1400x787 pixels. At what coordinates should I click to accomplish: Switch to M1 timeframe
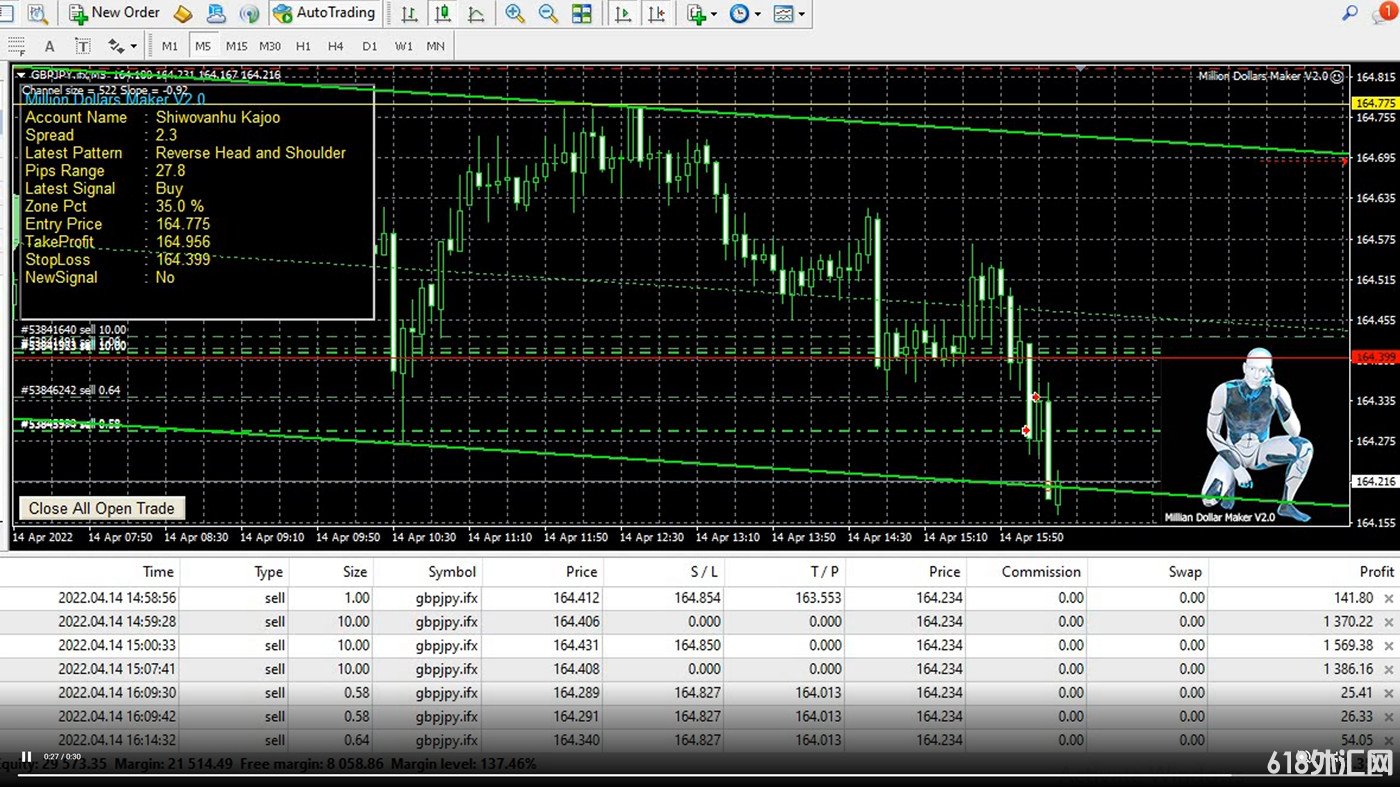tap(170, 46)
